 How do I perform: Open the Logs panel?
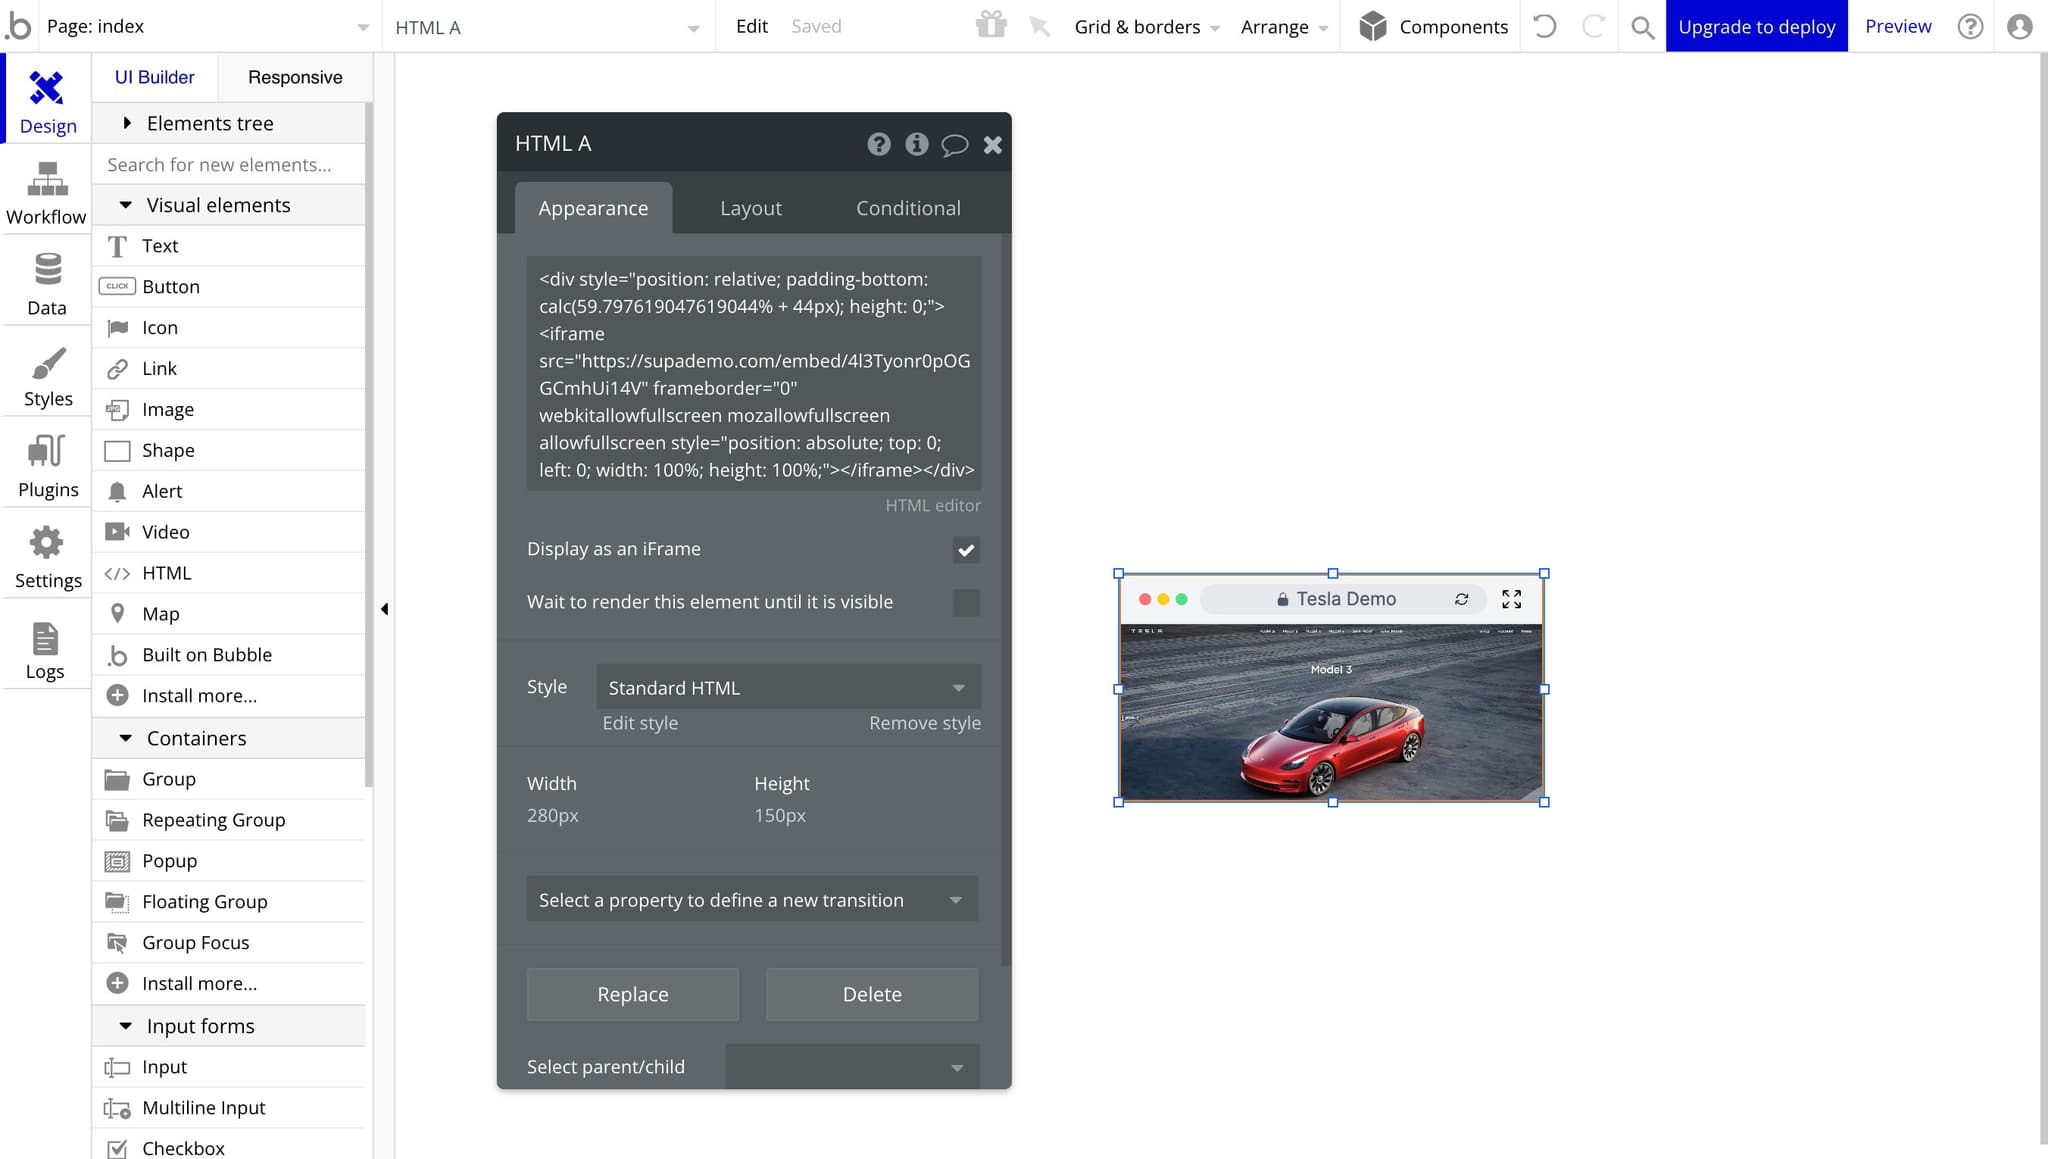[x=46, y=647]
